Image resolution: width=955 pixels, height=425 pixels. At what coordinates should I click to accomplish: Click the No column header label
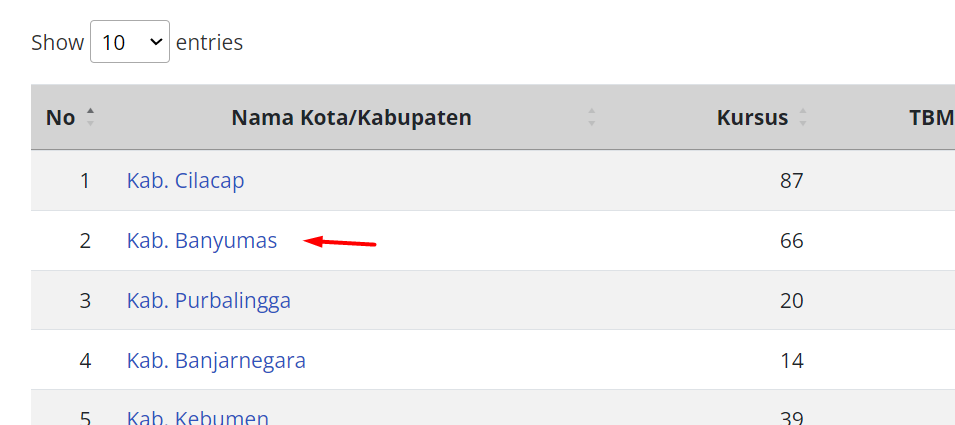(60, 118)
